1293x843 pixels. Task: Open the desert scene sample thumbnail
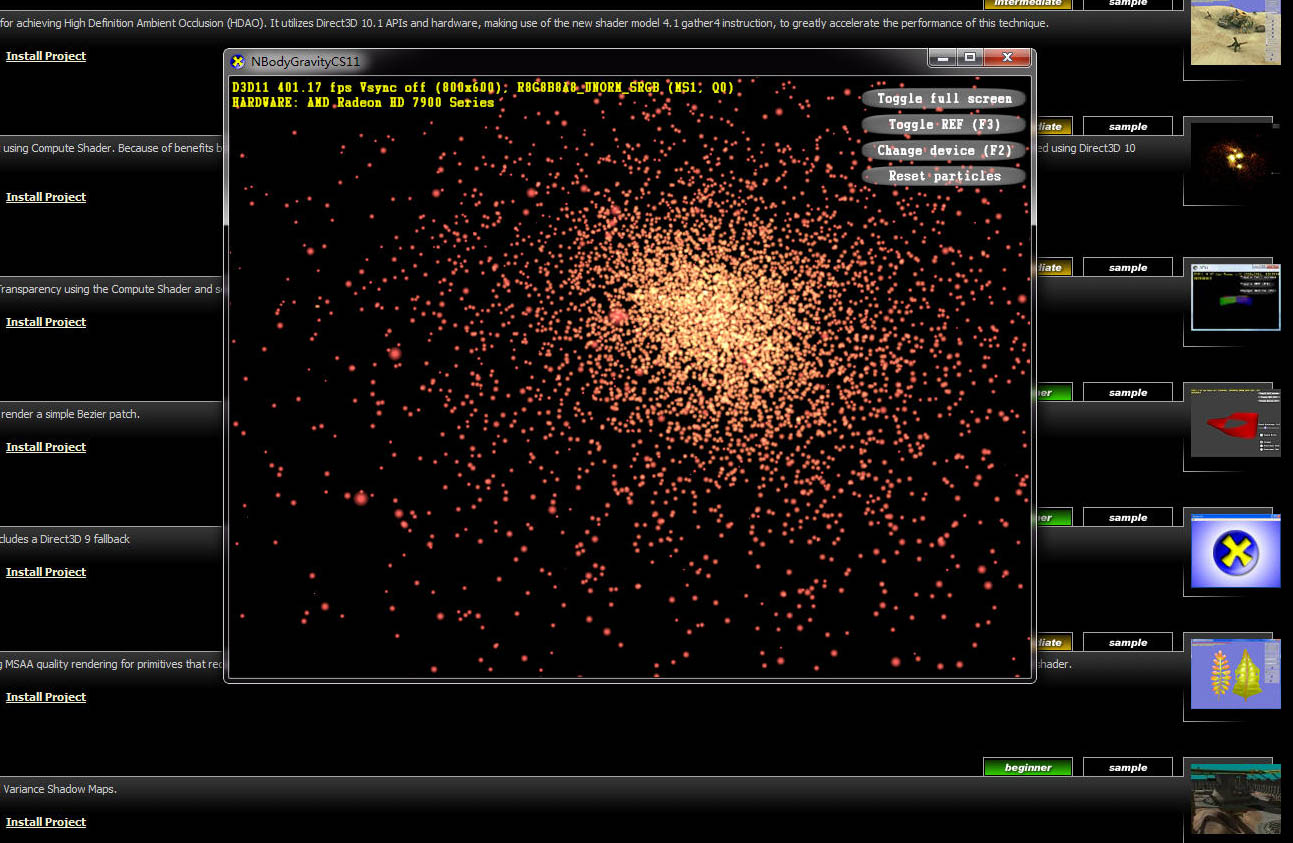coord(1235,33)
